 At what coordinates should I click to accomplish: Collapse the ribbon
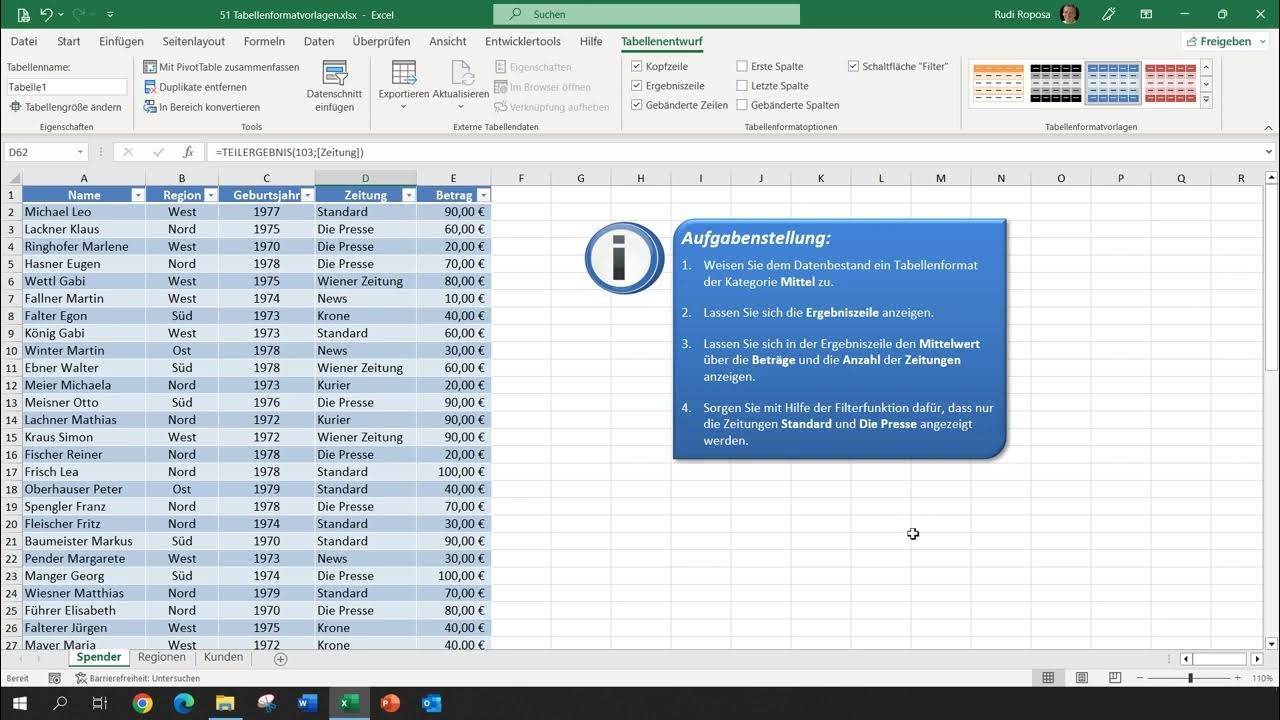[x=1269, y=127]
